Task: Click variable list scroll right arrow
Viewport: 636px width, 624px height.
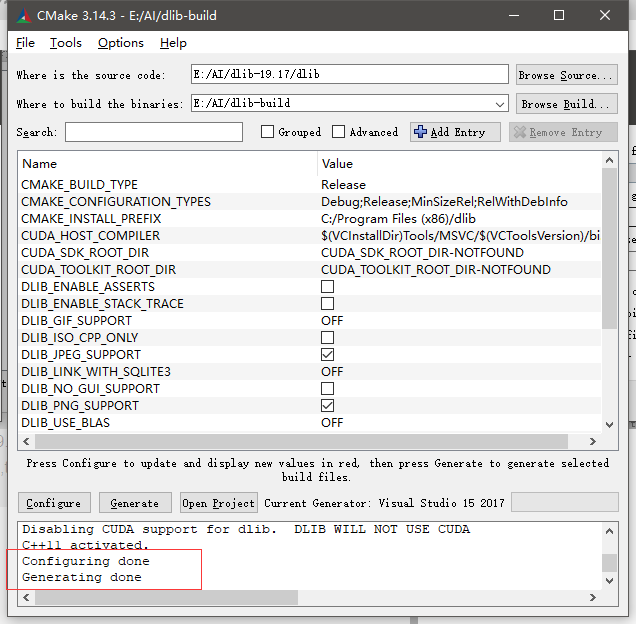Action: coord(593,441)
